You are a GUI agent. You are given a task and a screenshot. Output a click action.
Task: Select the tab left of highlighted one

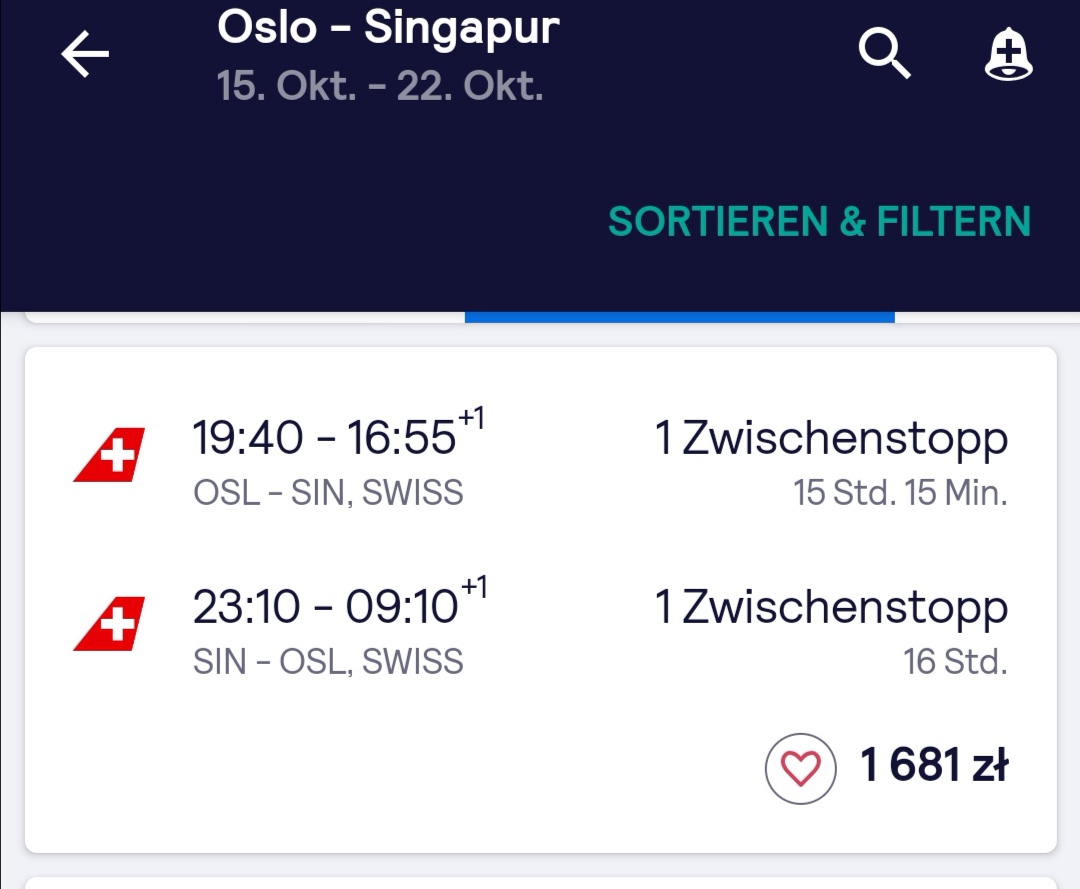tap(245, 317)
